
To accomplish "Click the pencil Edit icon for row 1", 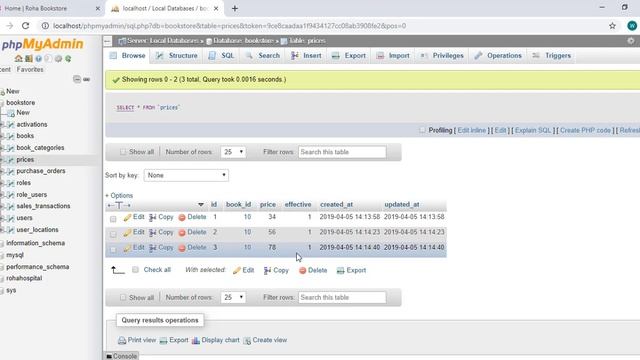I will tap(127, 218).
